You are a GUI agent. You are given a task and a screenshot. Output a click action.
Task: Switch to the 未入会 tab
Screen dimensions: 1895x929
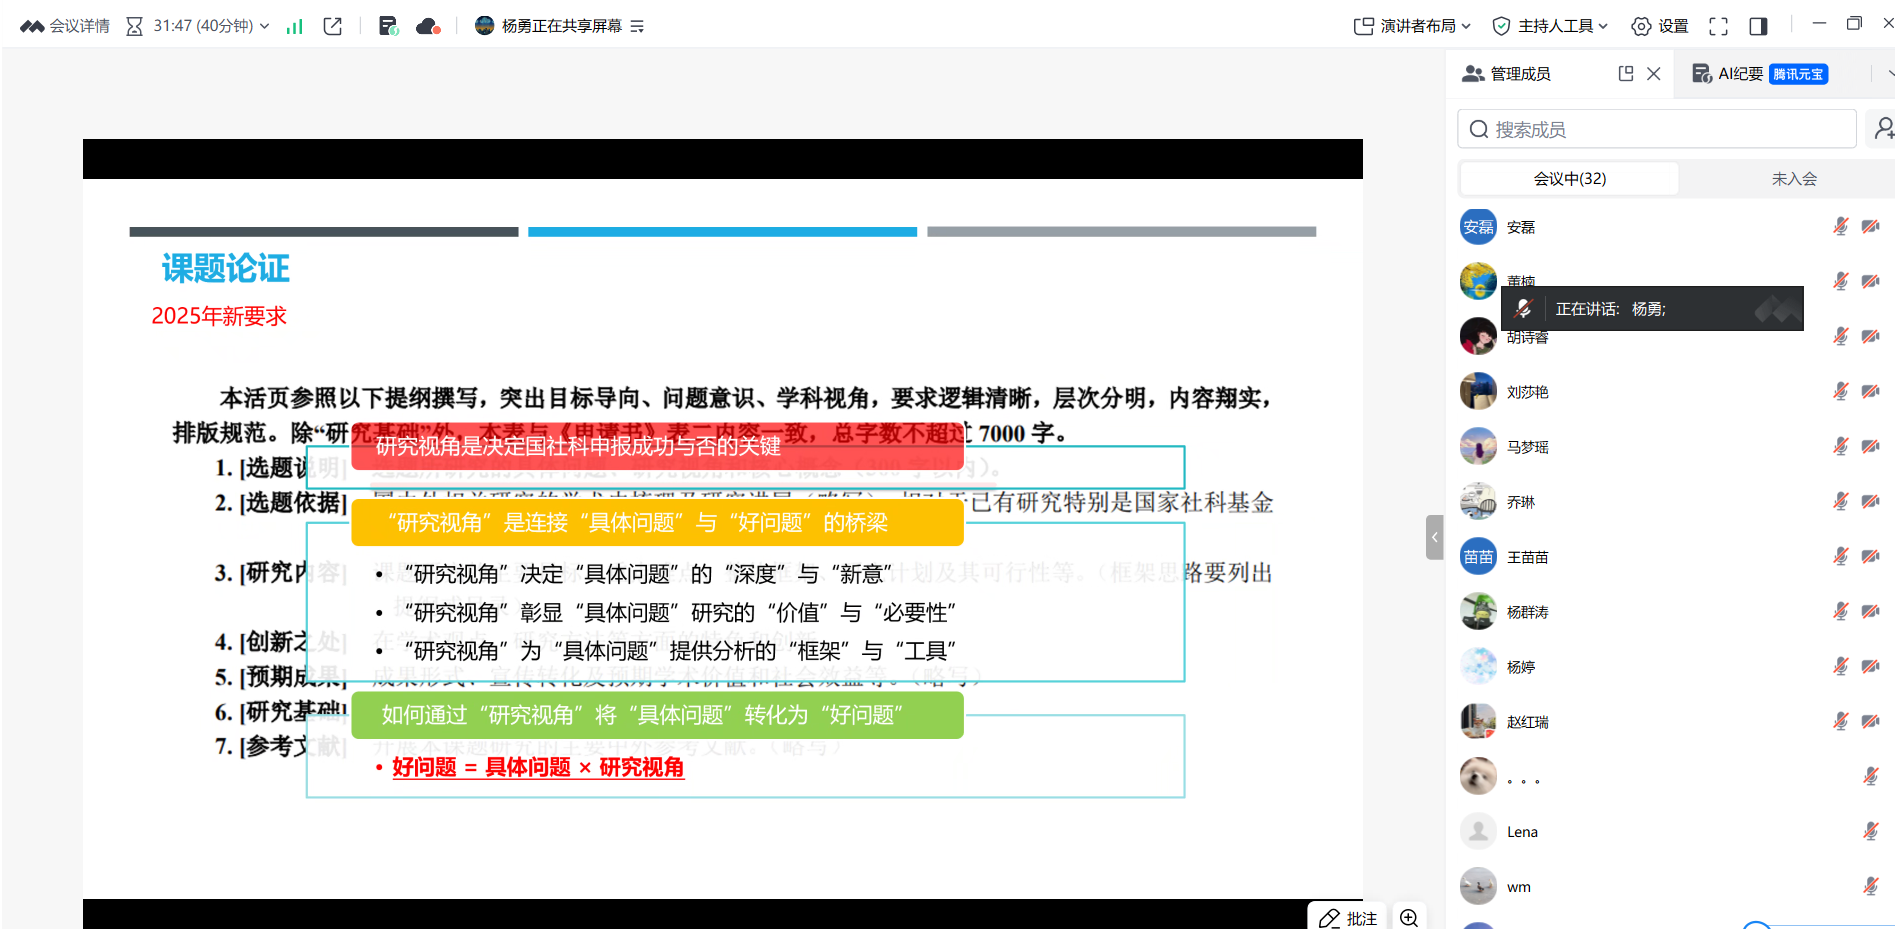pyautogui.click(x=1793, y=179)
